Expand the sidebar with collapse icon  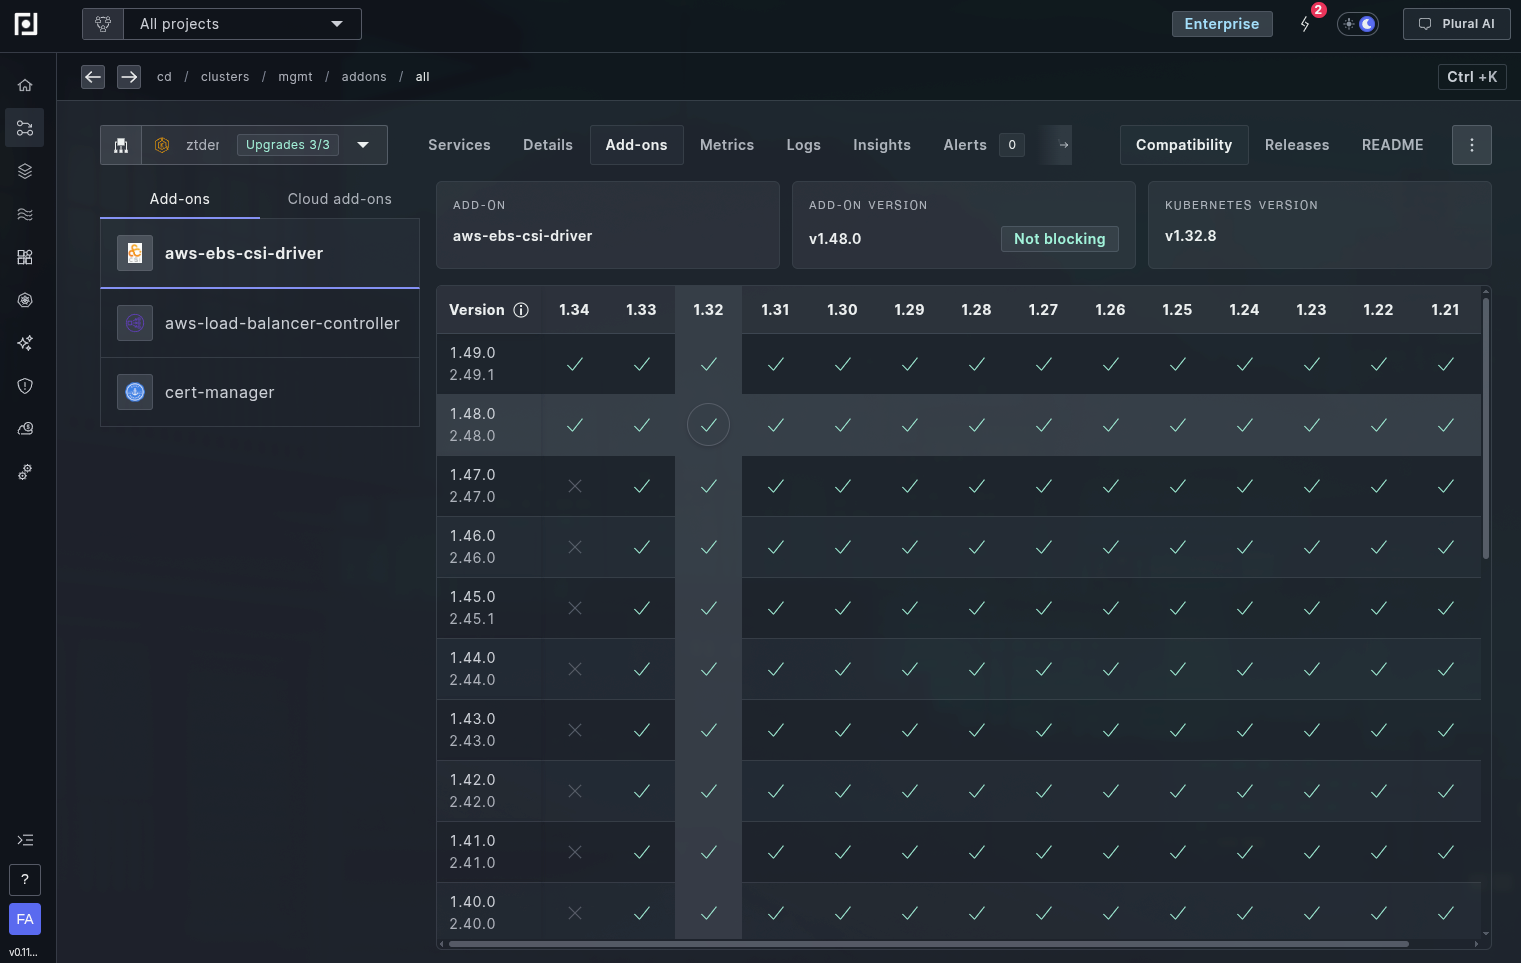pos(25,840)
